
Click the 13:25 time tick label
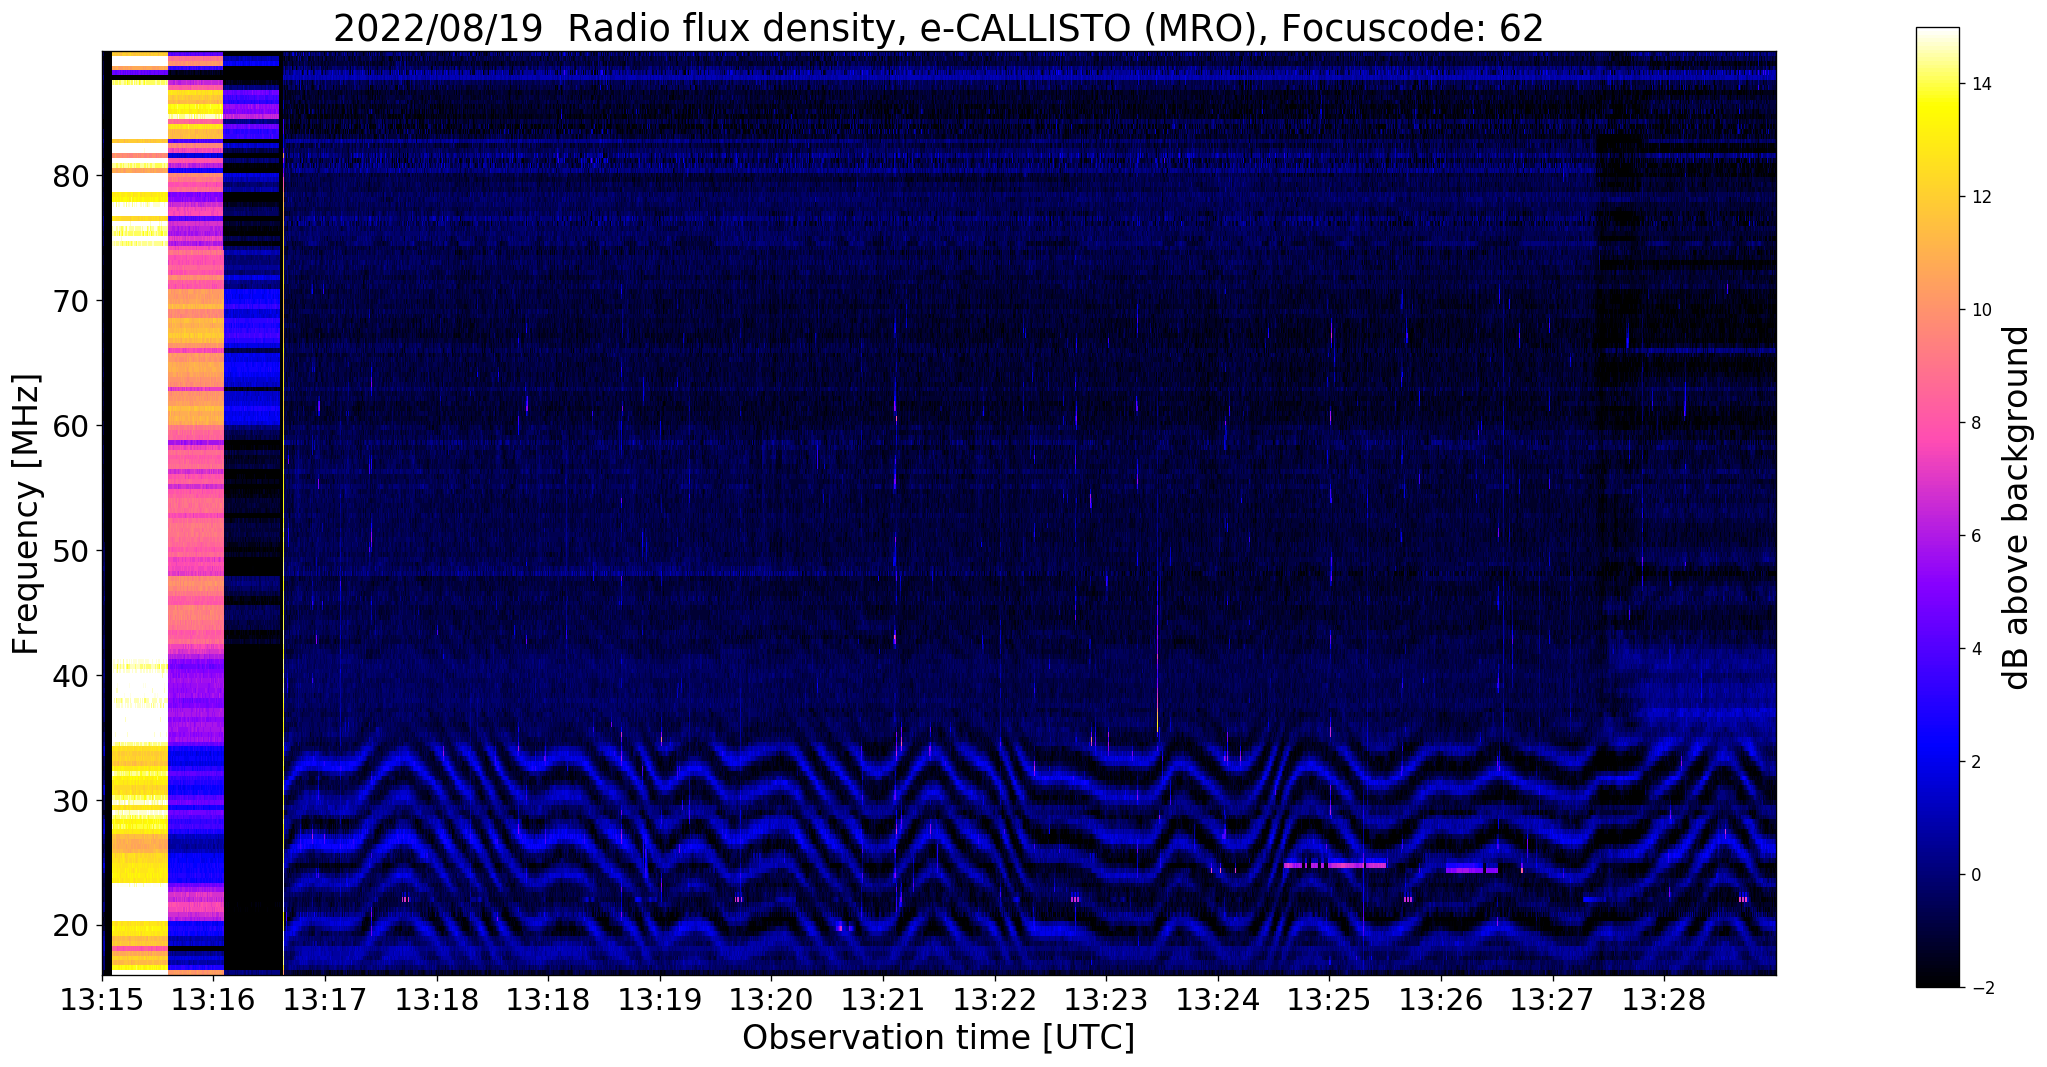[1329, 1001]
